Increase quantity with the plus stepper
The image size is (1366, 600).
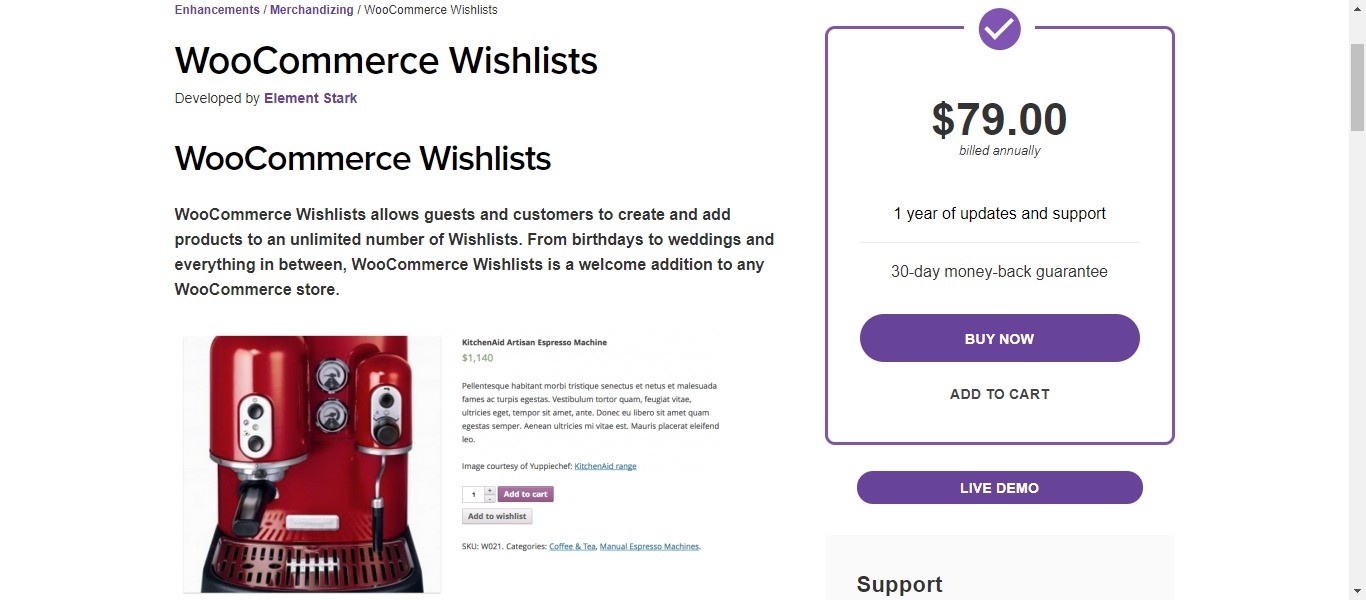pyautogui.click(x=490, y=490)
